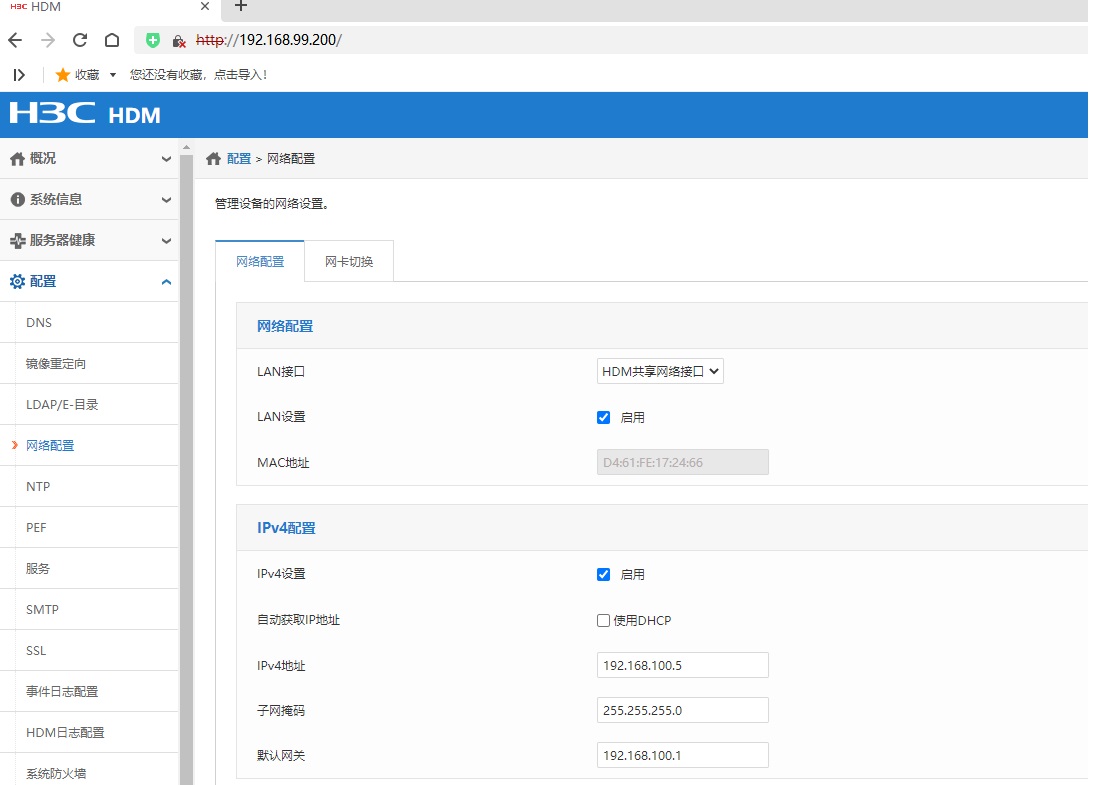Switch to the 网卡切换 tab
Image resolution: width=1110 pixels, height=785 pixels.
(x=349, y=261)
